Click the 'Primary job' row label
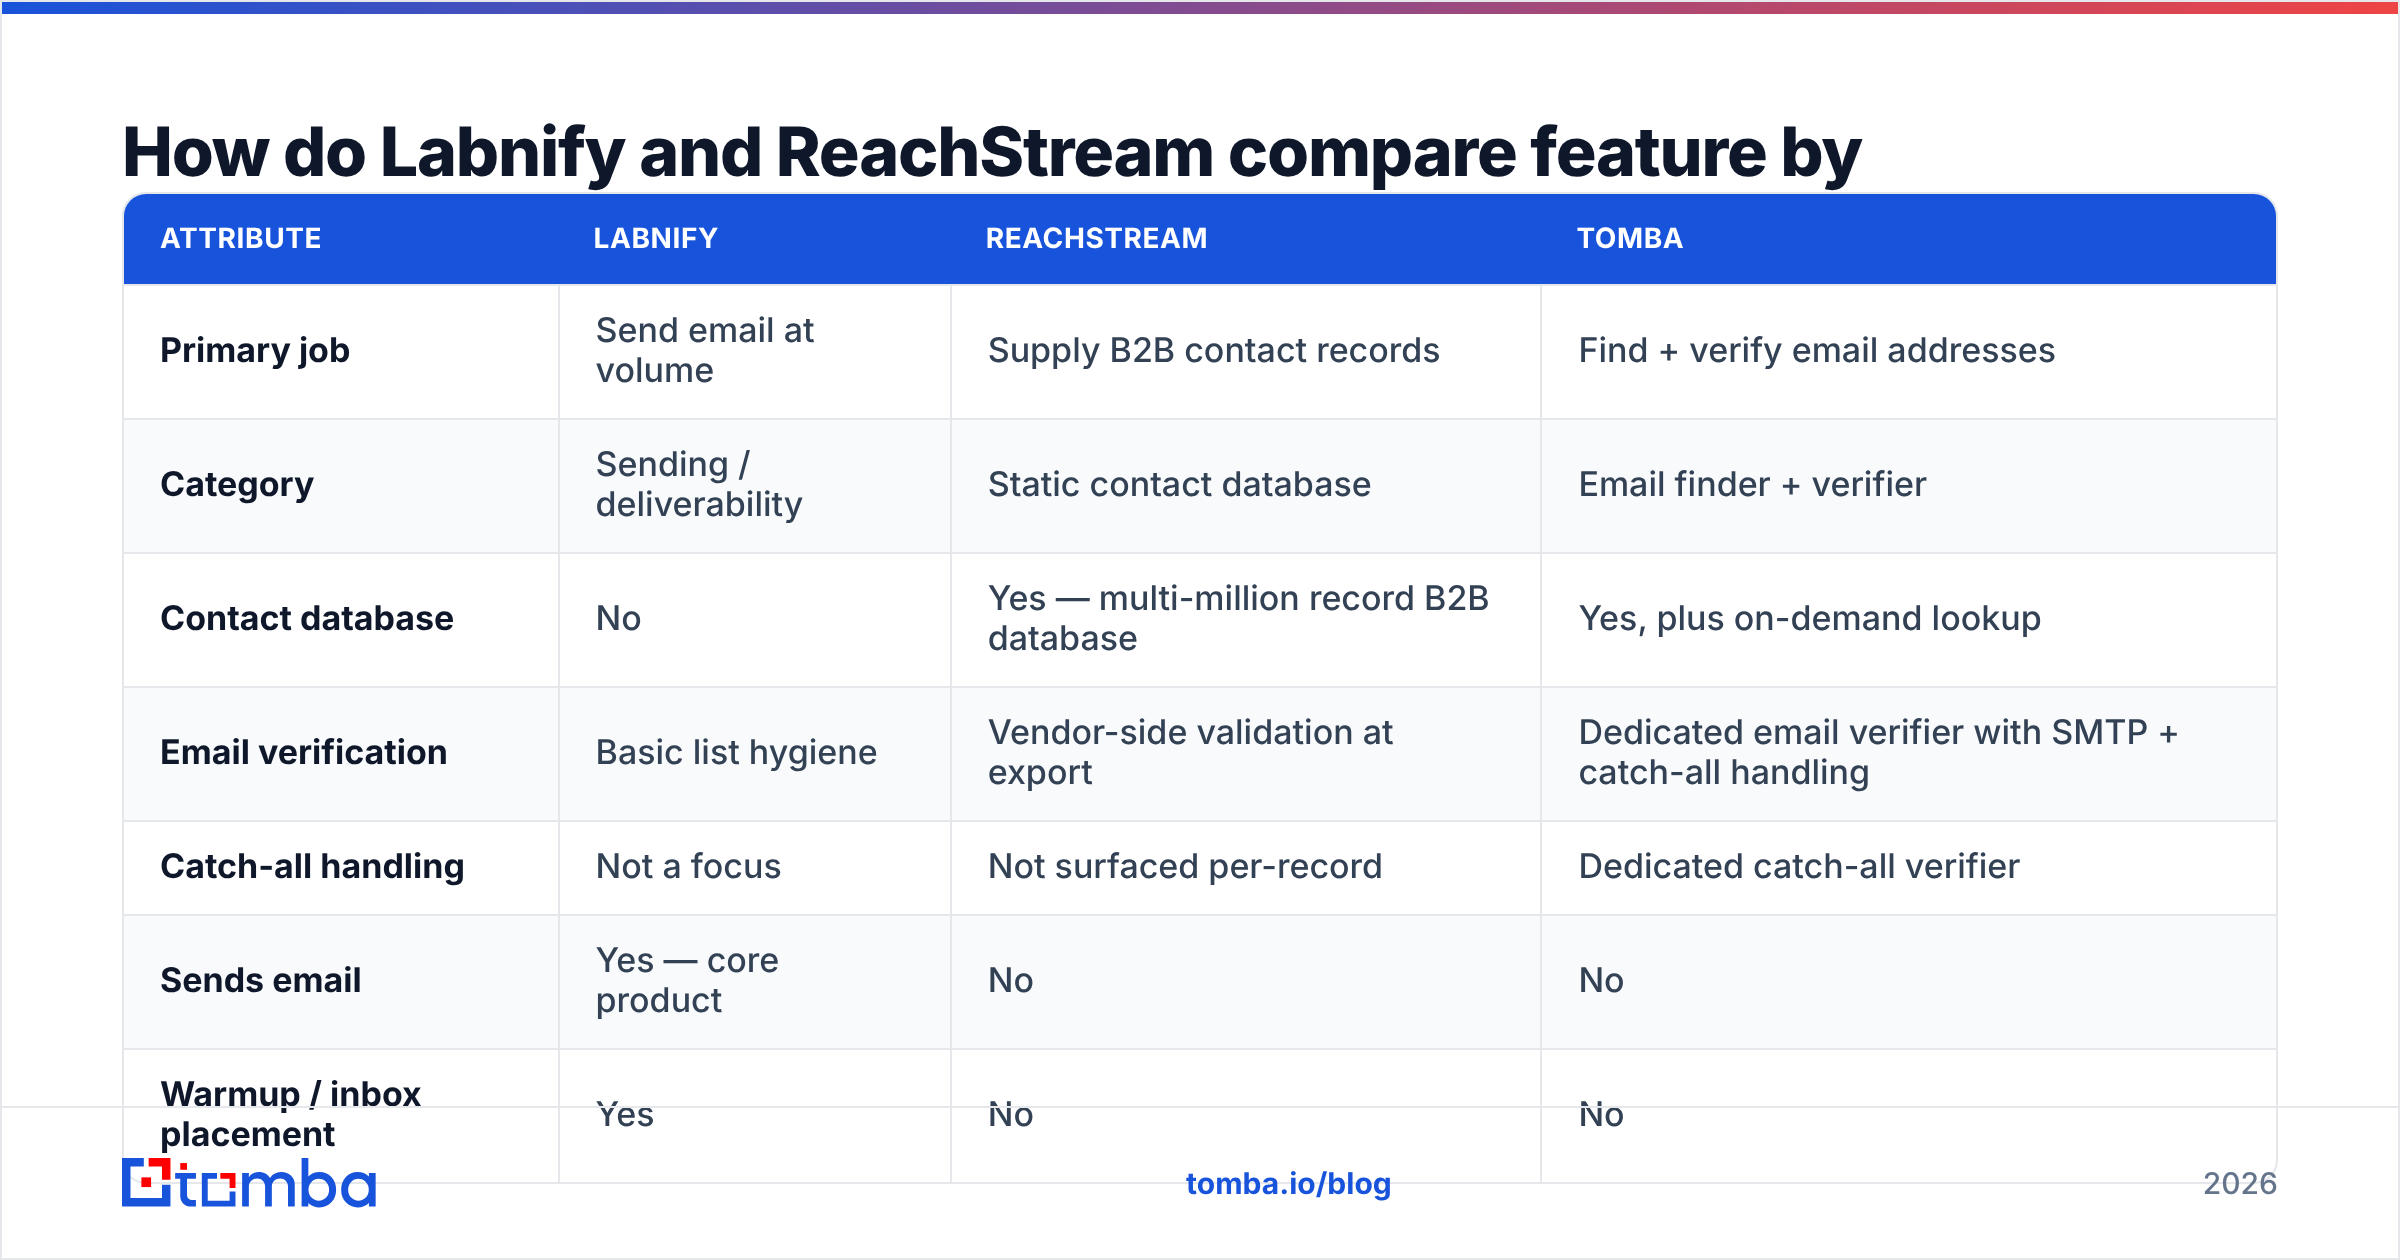Viewport: 2400px width, 1260px height. coord(255,351)
